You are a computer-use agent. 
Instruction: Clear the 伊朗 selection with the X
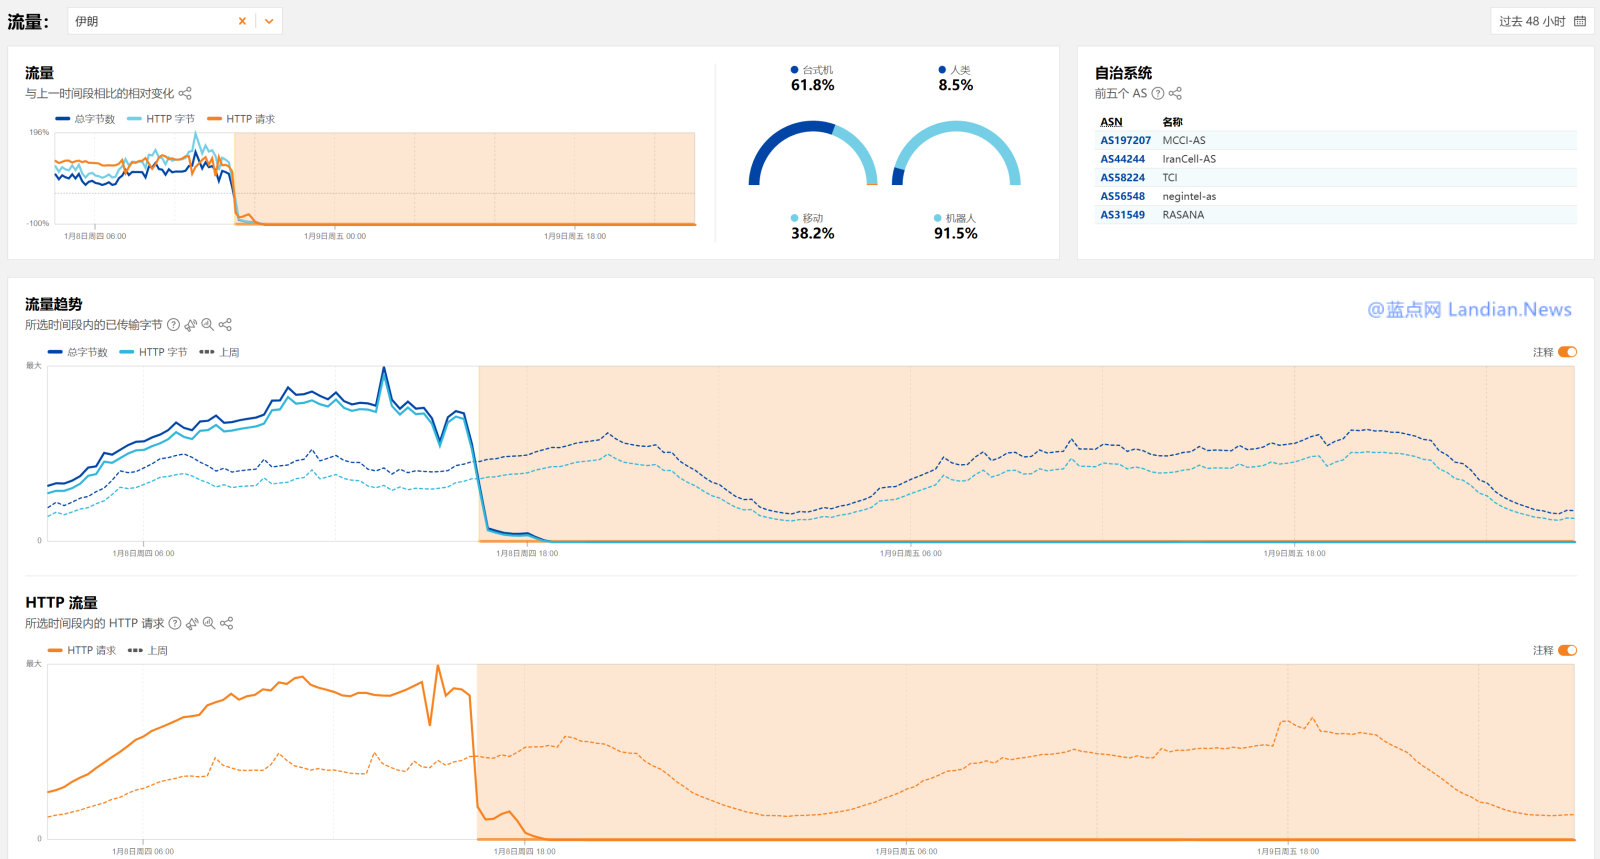pos(242,21)
